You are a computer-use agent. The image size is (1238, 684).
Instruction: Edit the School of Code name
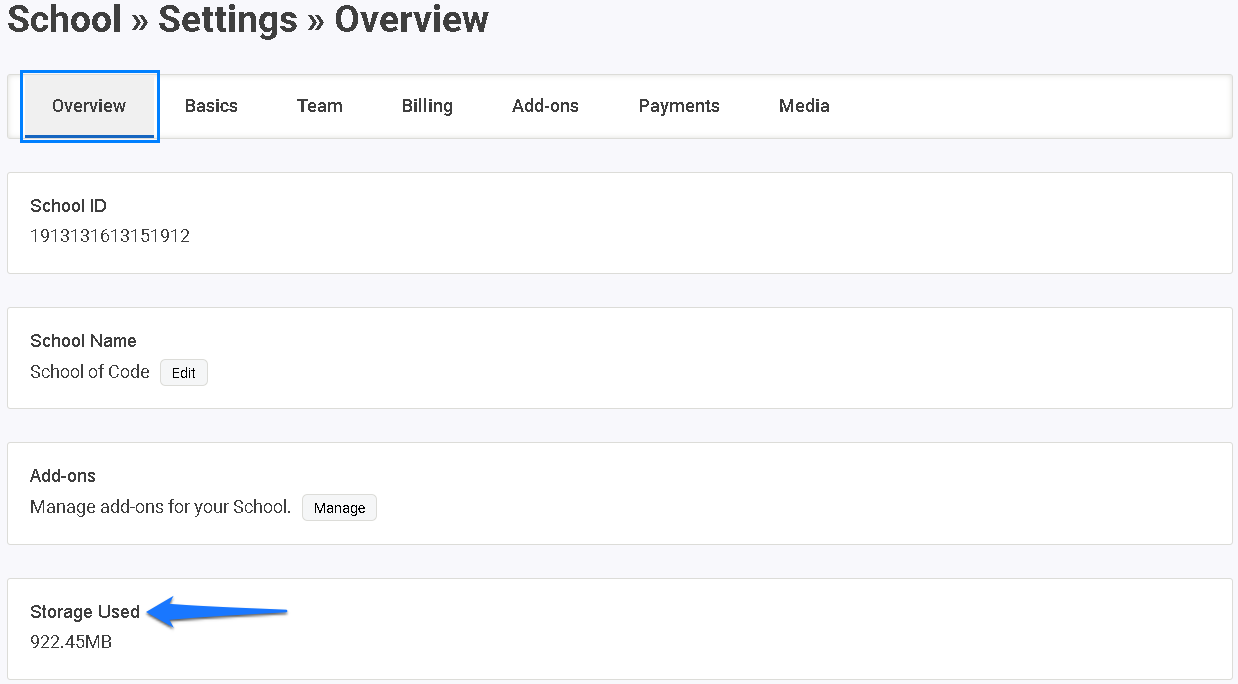pos(184,373)
